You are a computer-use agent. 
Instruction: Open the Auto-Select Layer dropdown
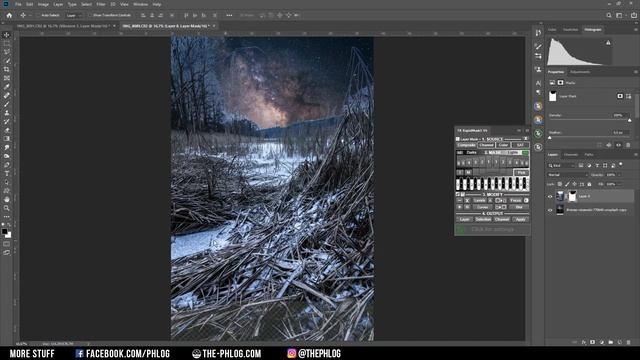[74, 15]
